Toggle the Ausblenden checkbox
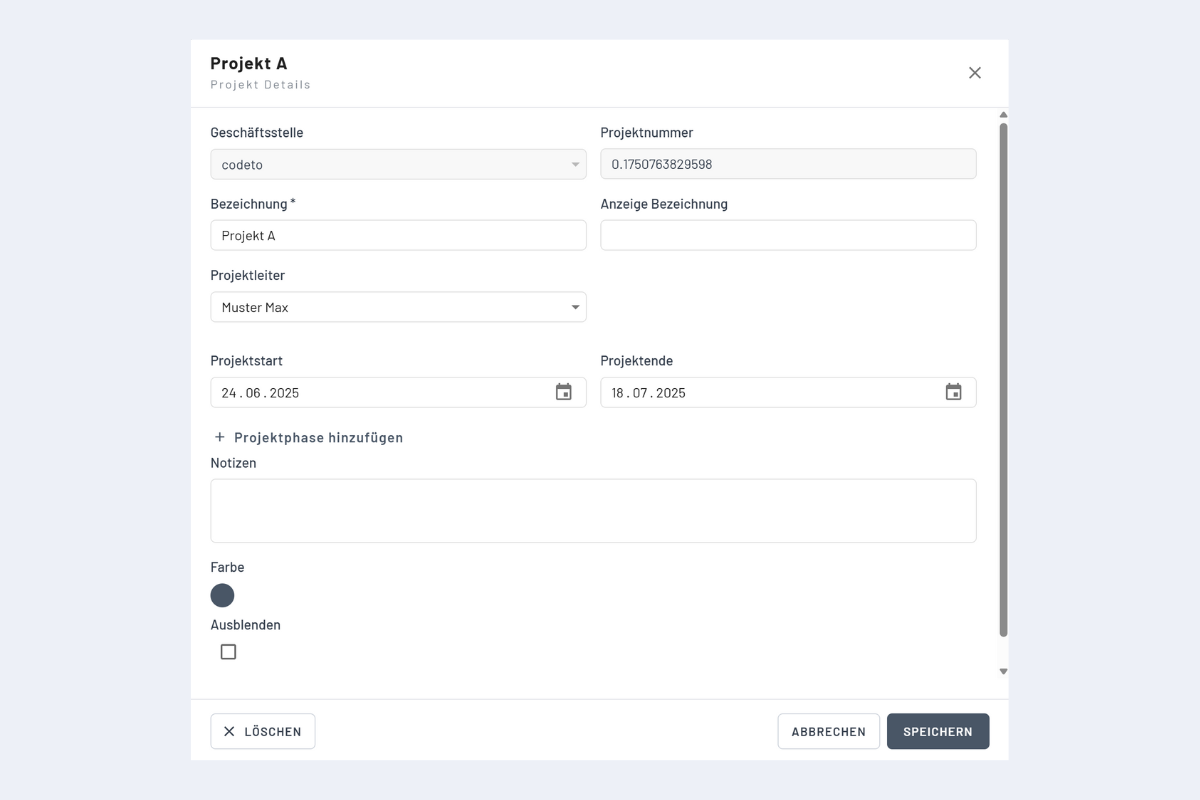The height and width of the screenshot is (800, 1200). coord(228,652)
